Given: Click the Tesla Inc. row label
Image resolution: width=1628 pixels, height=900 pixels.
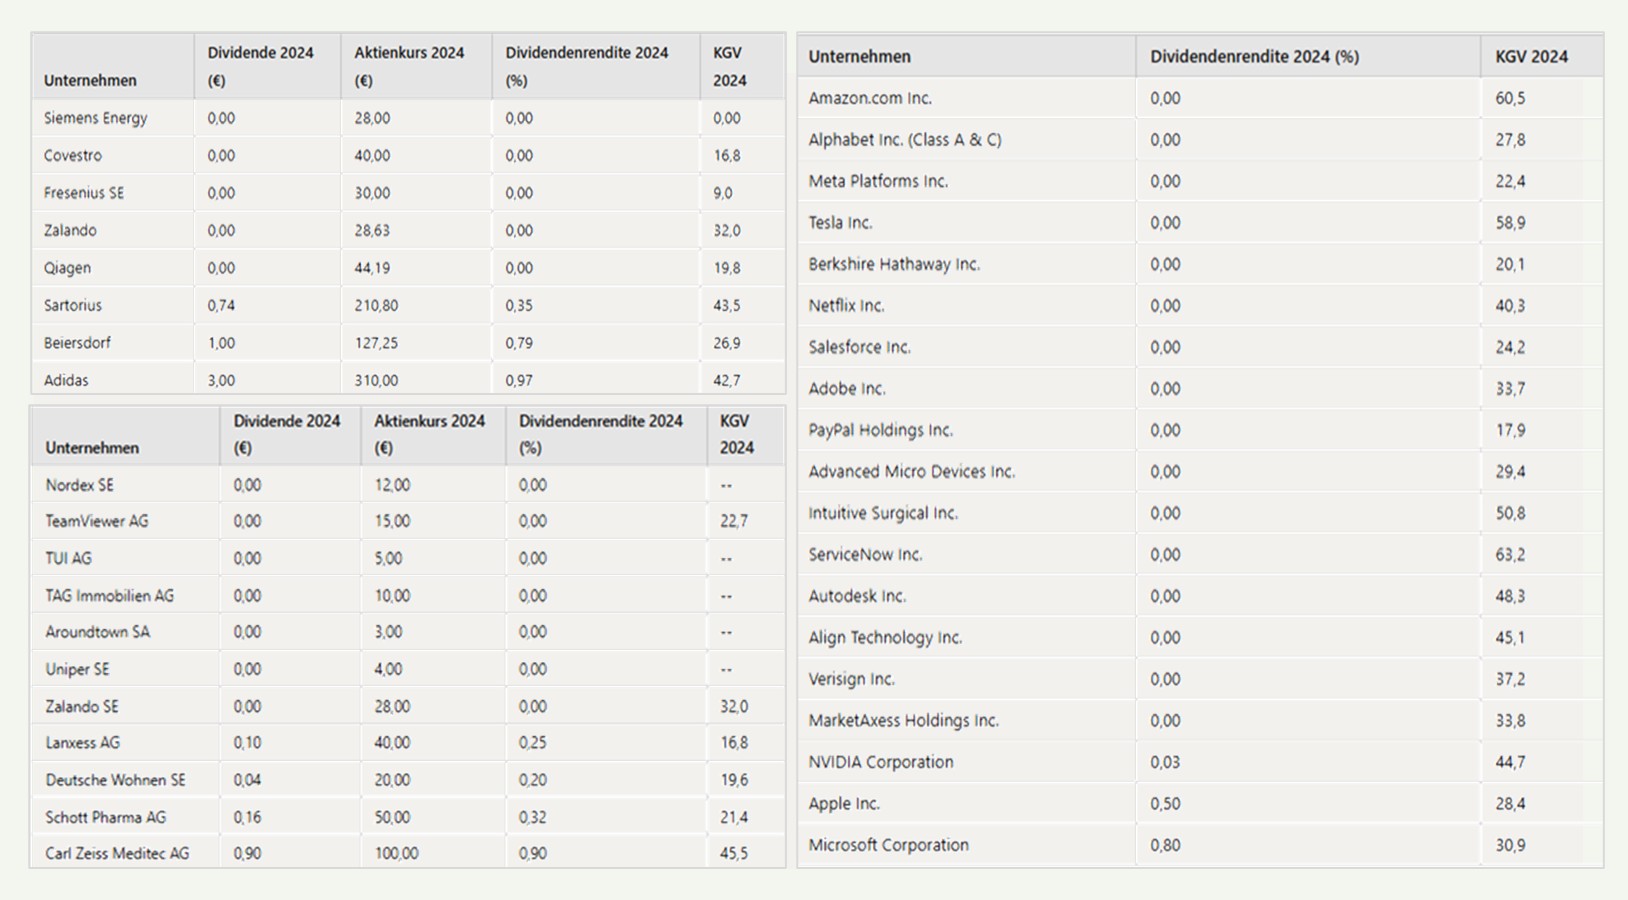Looking at the screenshot, I should tap(840, 223).
